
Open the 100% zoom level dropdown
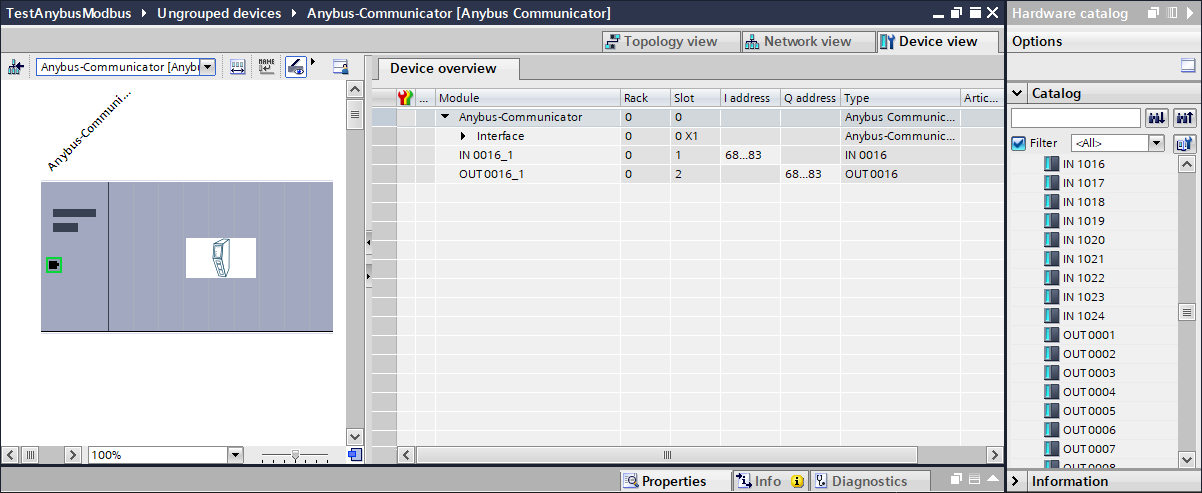click(x=235, y=455)
